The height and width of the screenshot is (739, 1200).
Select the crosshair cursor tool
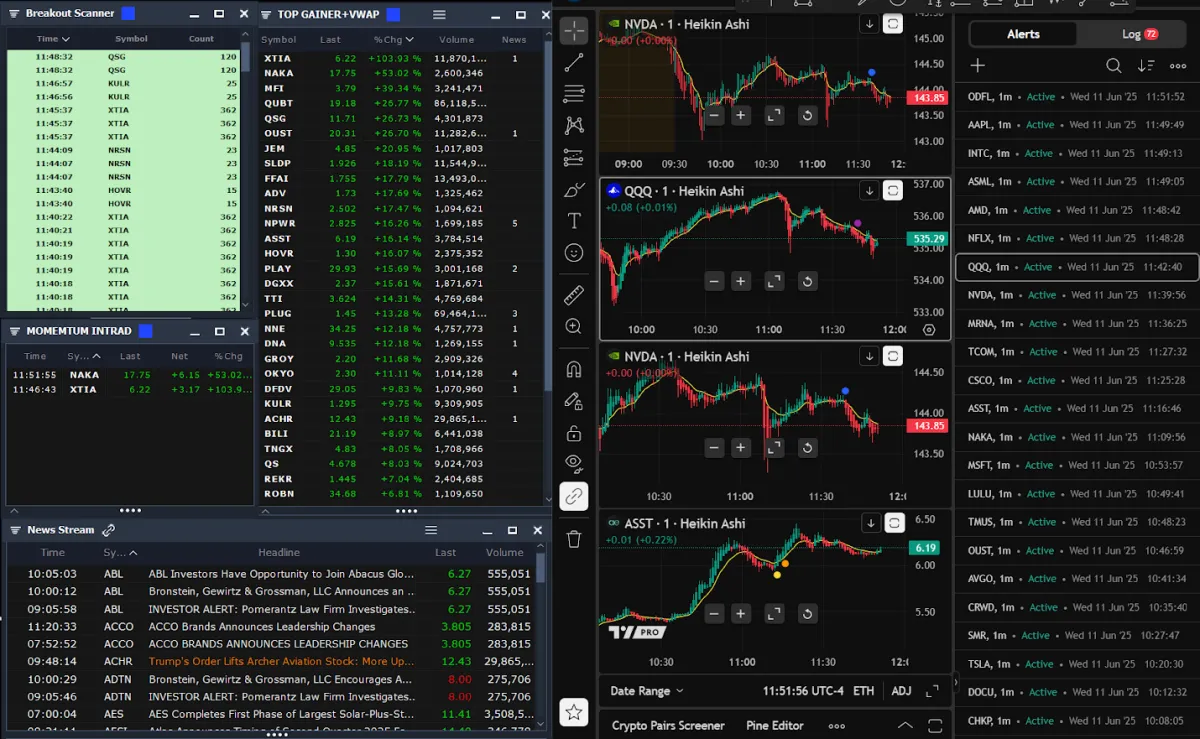(x=574, y=30)
